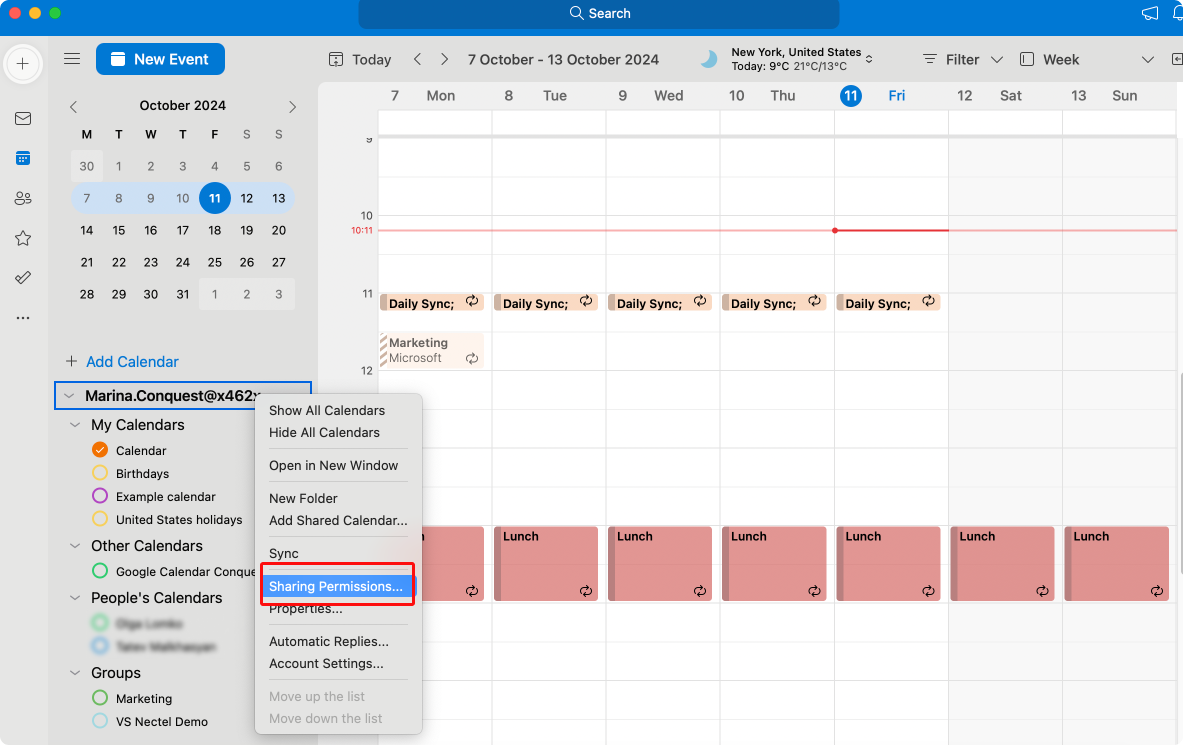Open Account Settings... menu item
1183x745 pixels.
click(x=326, y=663)
